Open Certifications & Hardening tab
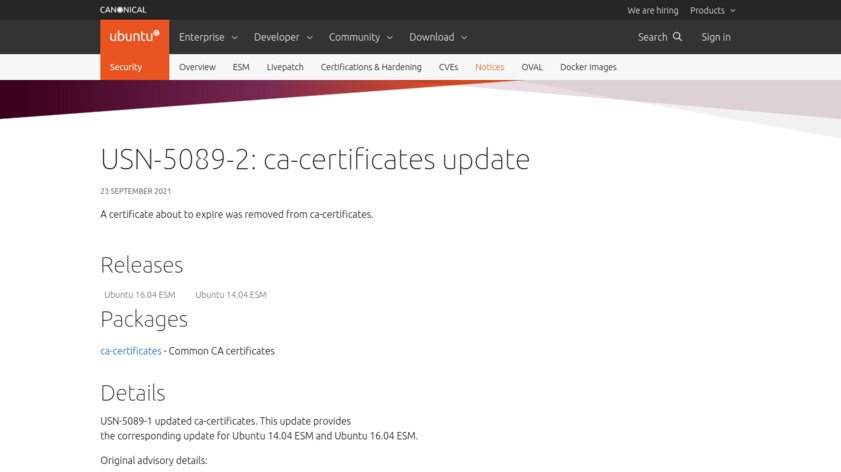 coord(371,67)
